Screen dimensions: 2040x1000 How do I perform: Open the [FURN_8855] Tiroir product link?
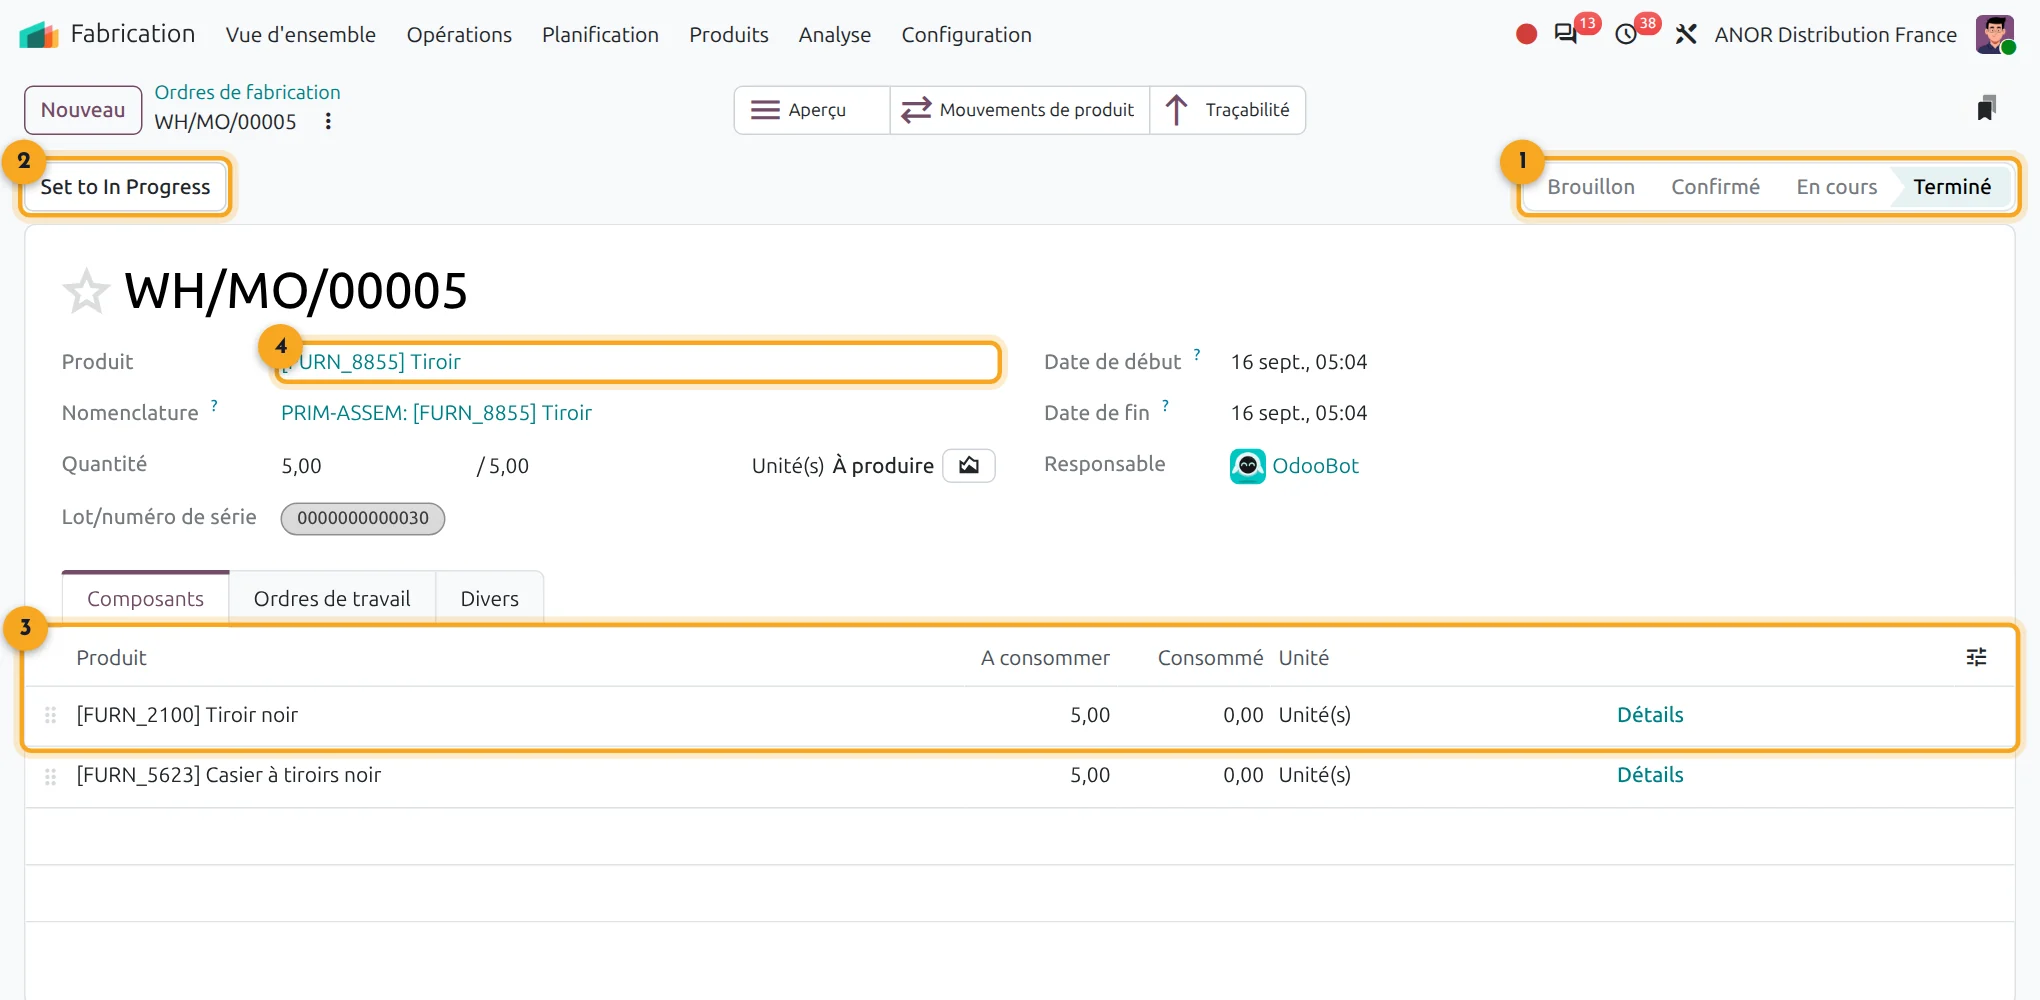[x=371, y=362]
